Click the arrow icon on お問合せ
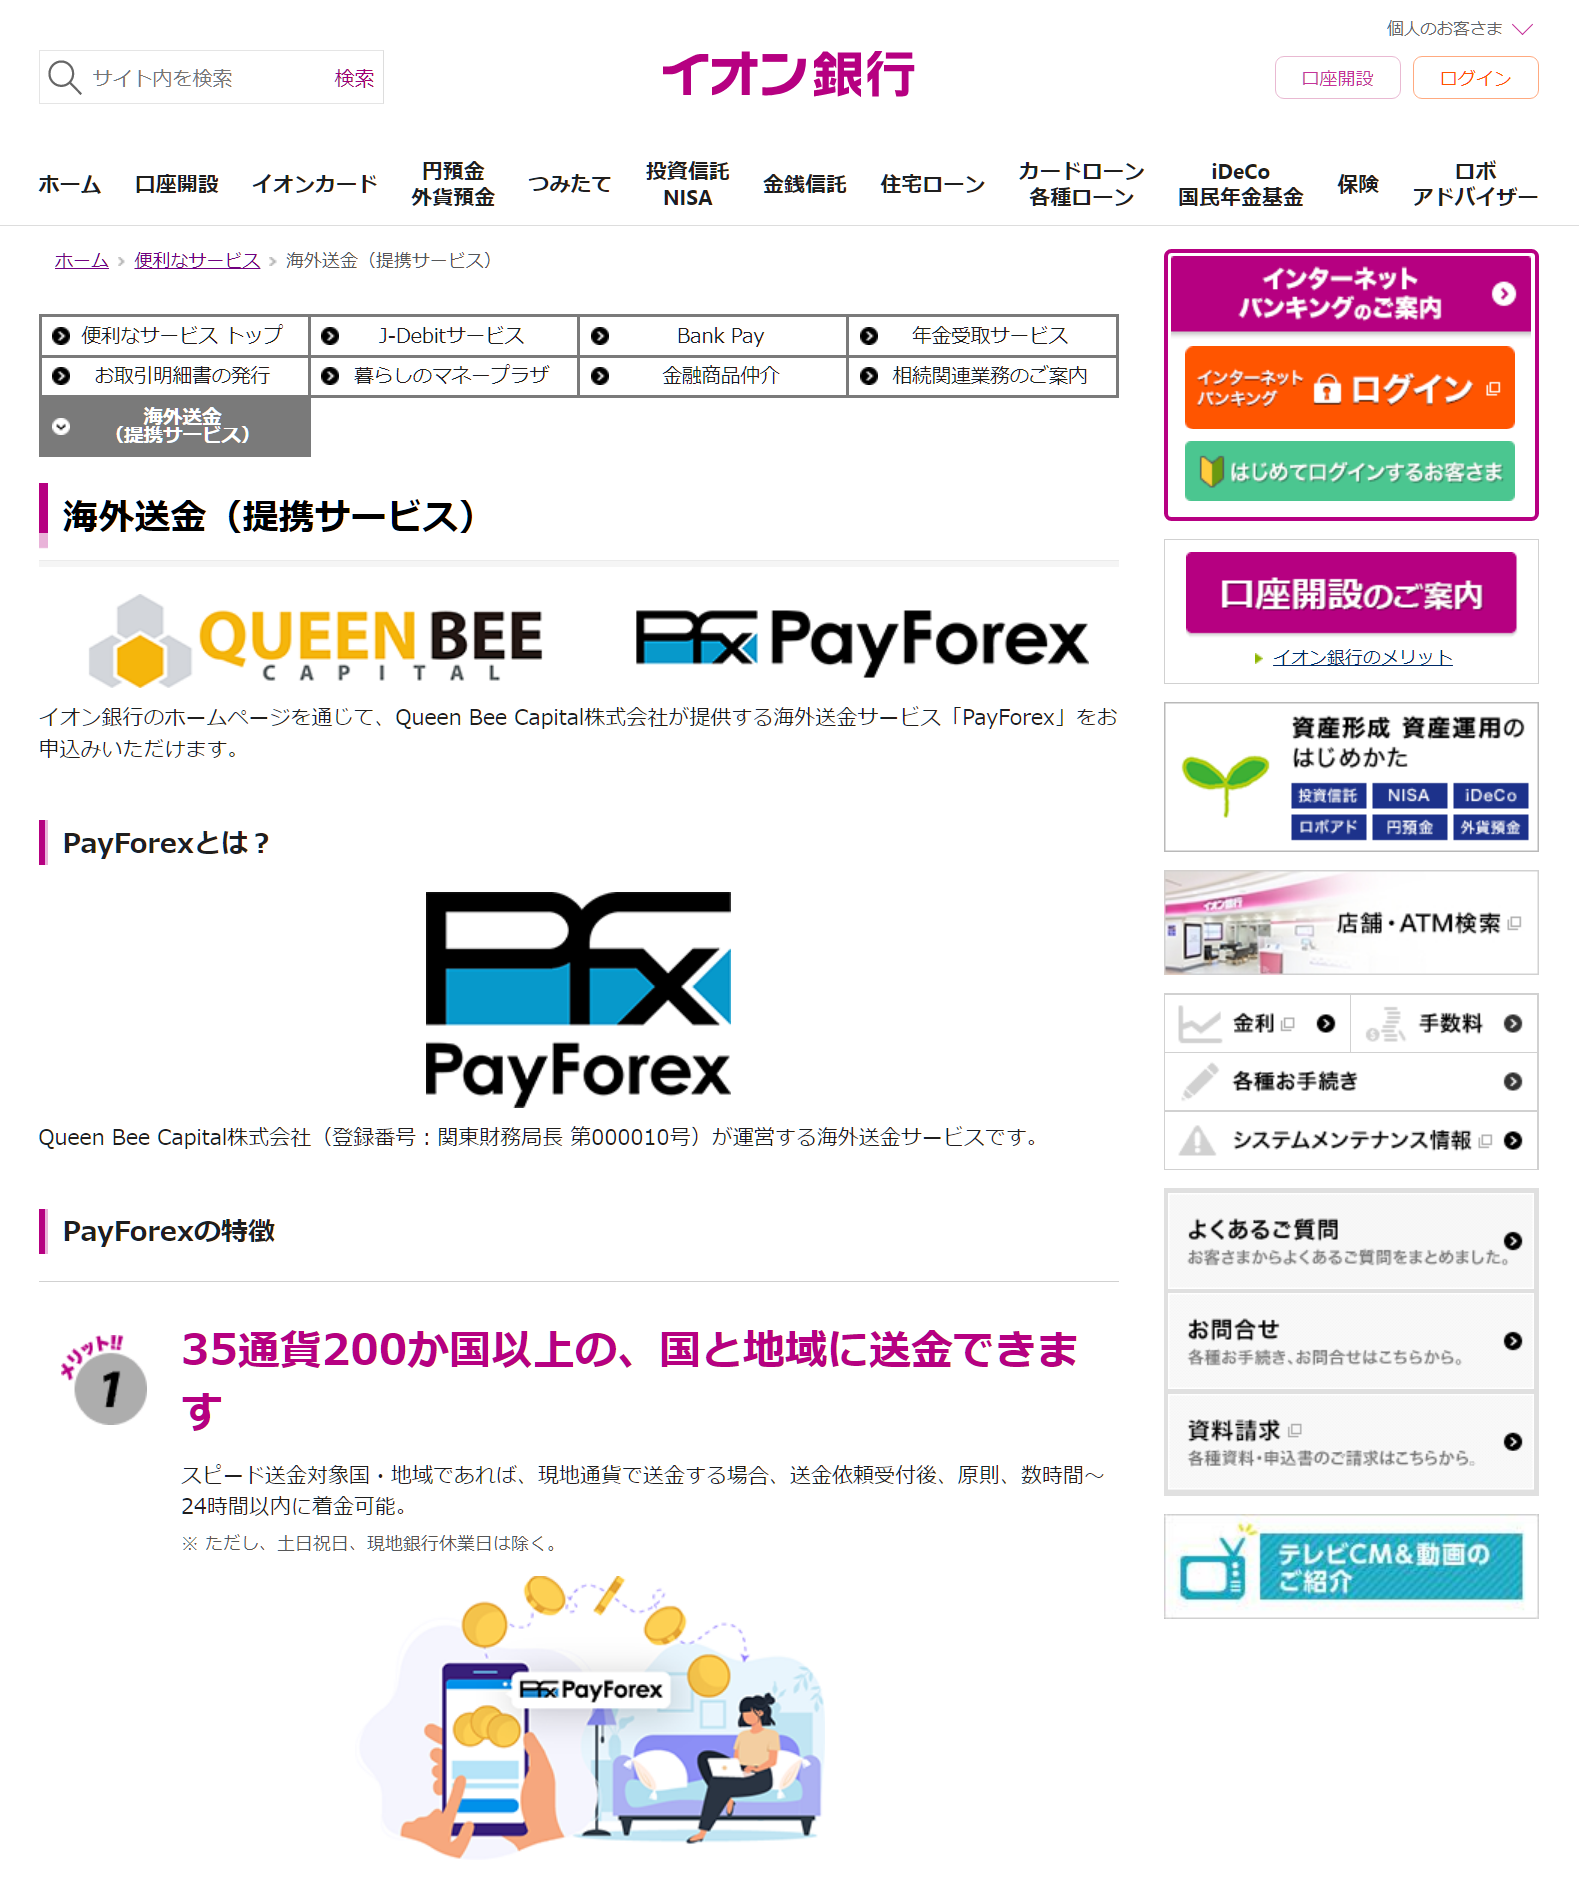 point(1513,1341)
